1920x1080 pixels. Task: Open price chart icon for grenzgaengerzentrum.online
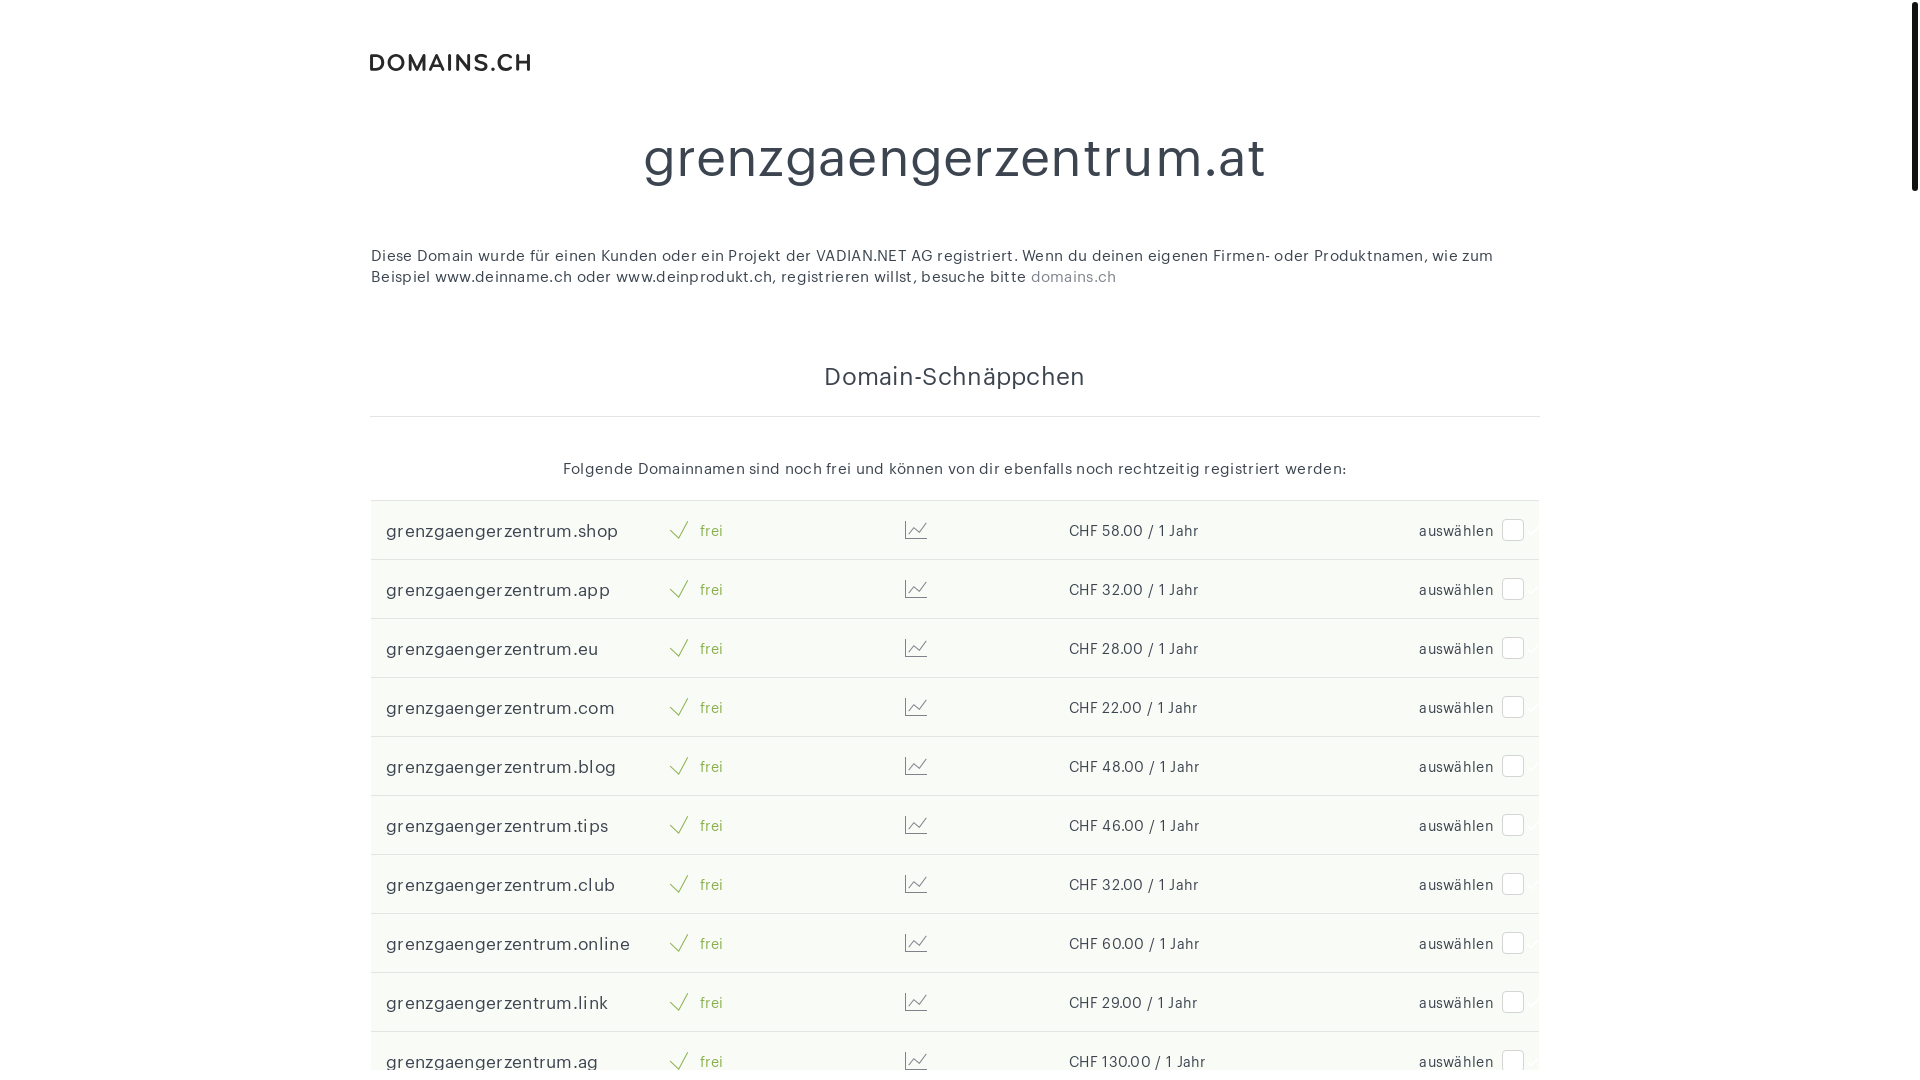point(915,943)
